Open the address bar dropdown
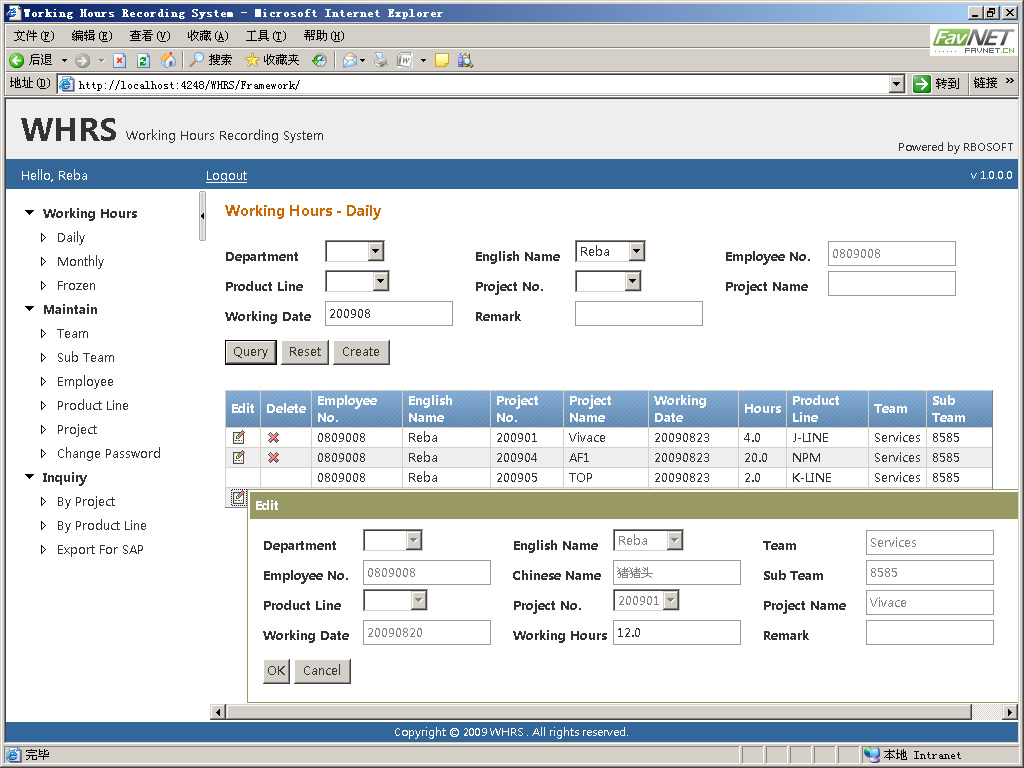This screenshot has width=1024, height=768. (897, 84)
